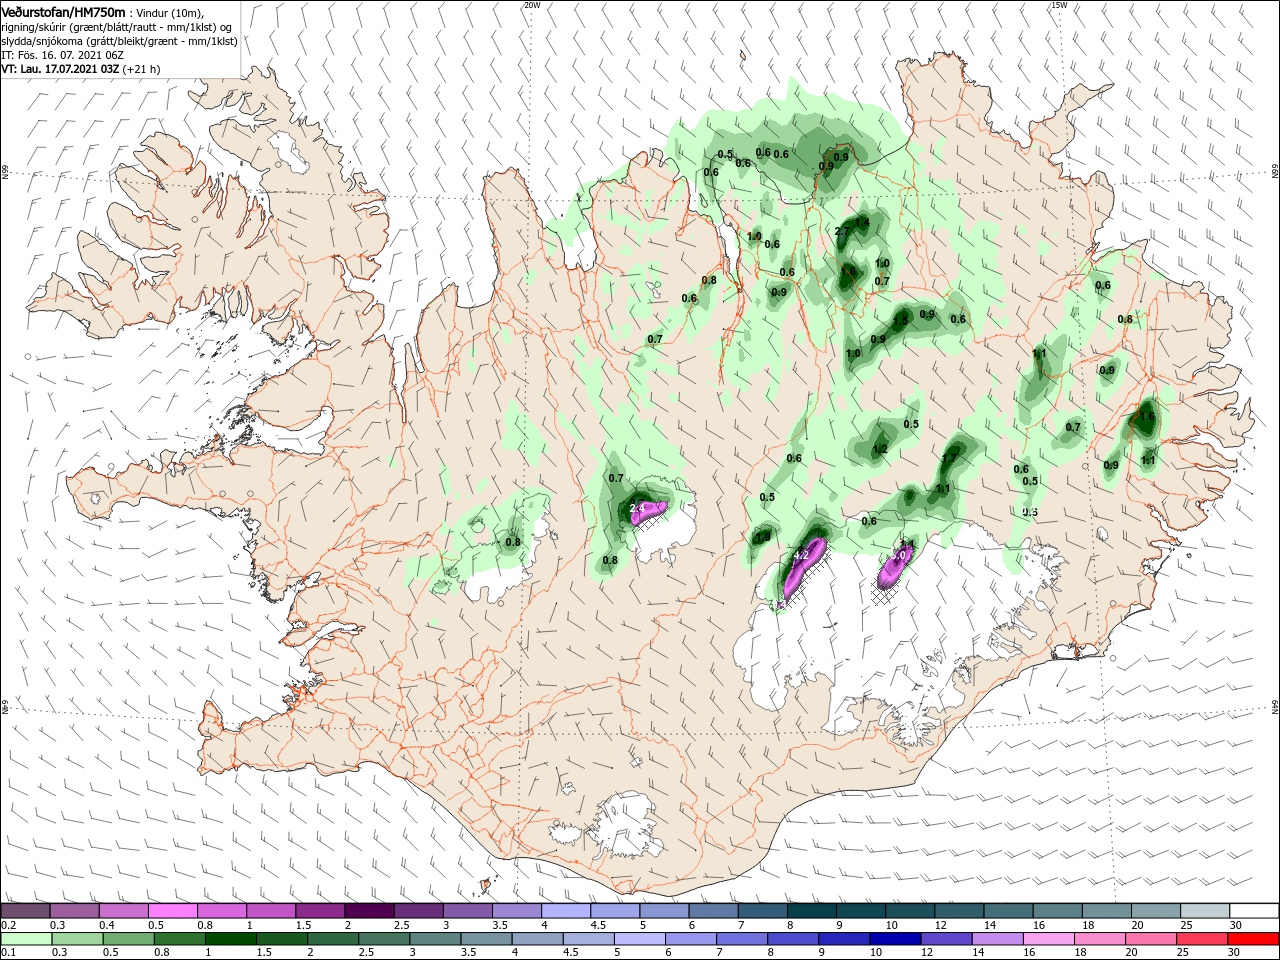
Task: Click the 2.7 precipitation value in the north
Action: [x=842, y=232]
